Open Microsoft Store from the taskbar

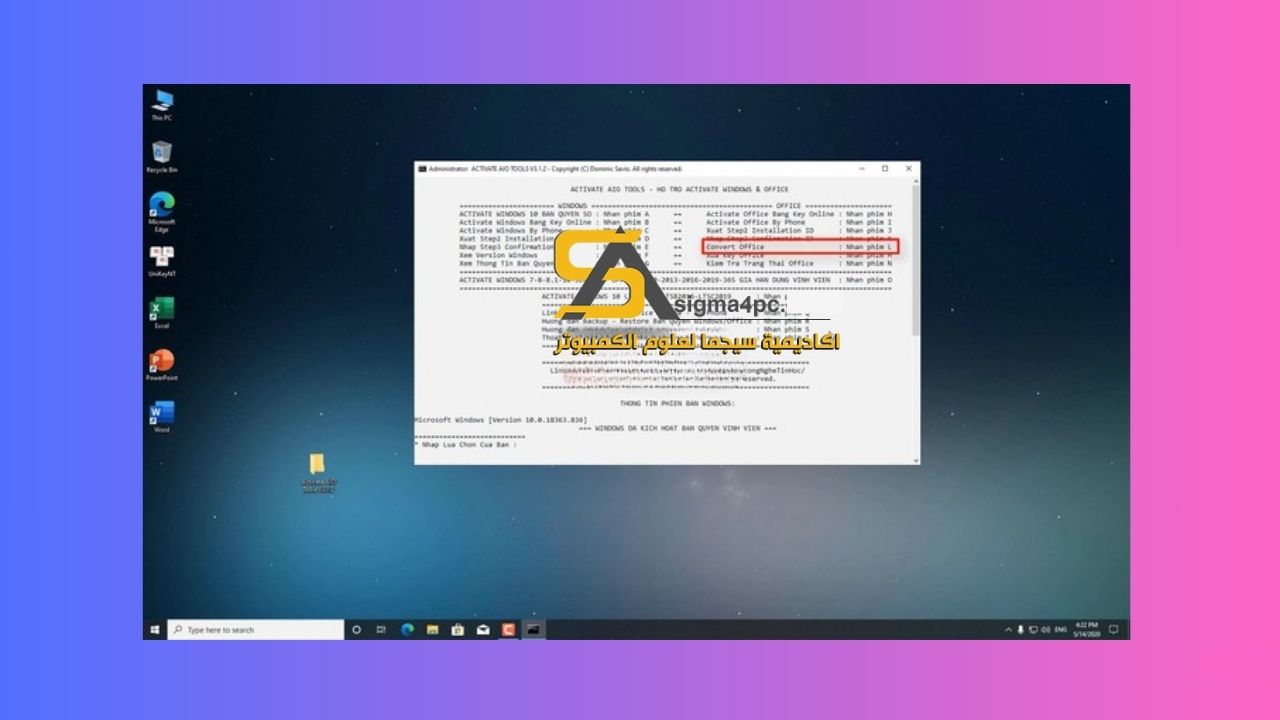(458, 630)
